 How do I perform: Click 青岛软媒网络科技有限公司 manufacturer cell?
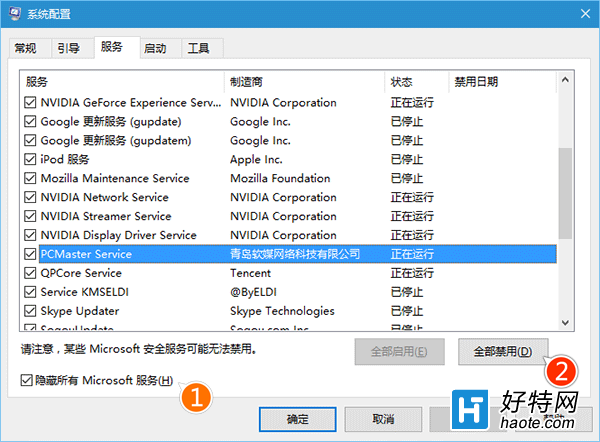(x=295, y=254)
